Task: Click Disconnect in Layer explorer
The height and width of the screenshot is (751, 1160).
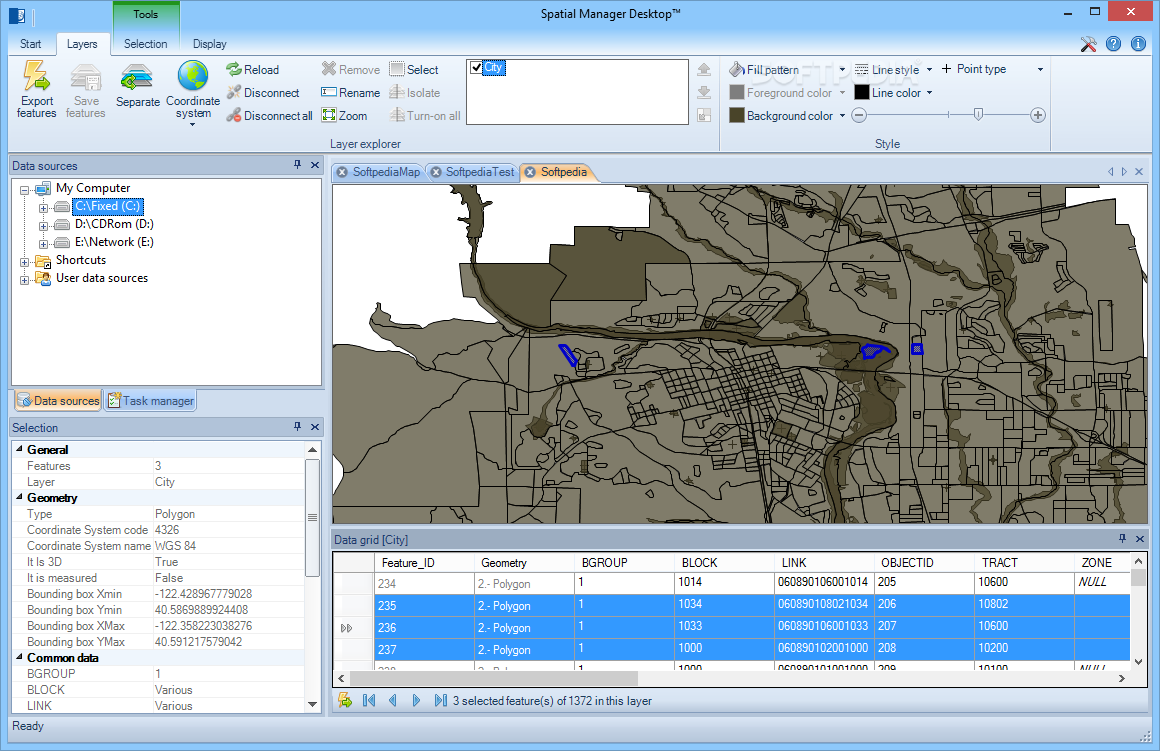Action: [263, 92]
